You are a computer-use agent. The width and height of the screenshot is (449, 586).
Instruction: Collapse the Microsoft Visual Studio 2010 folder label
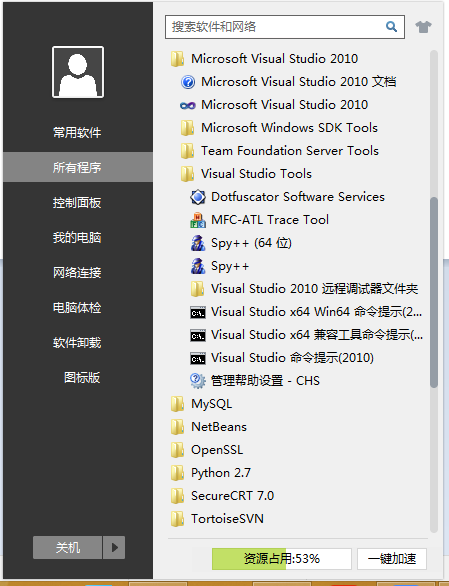click(x=274, y=59)
